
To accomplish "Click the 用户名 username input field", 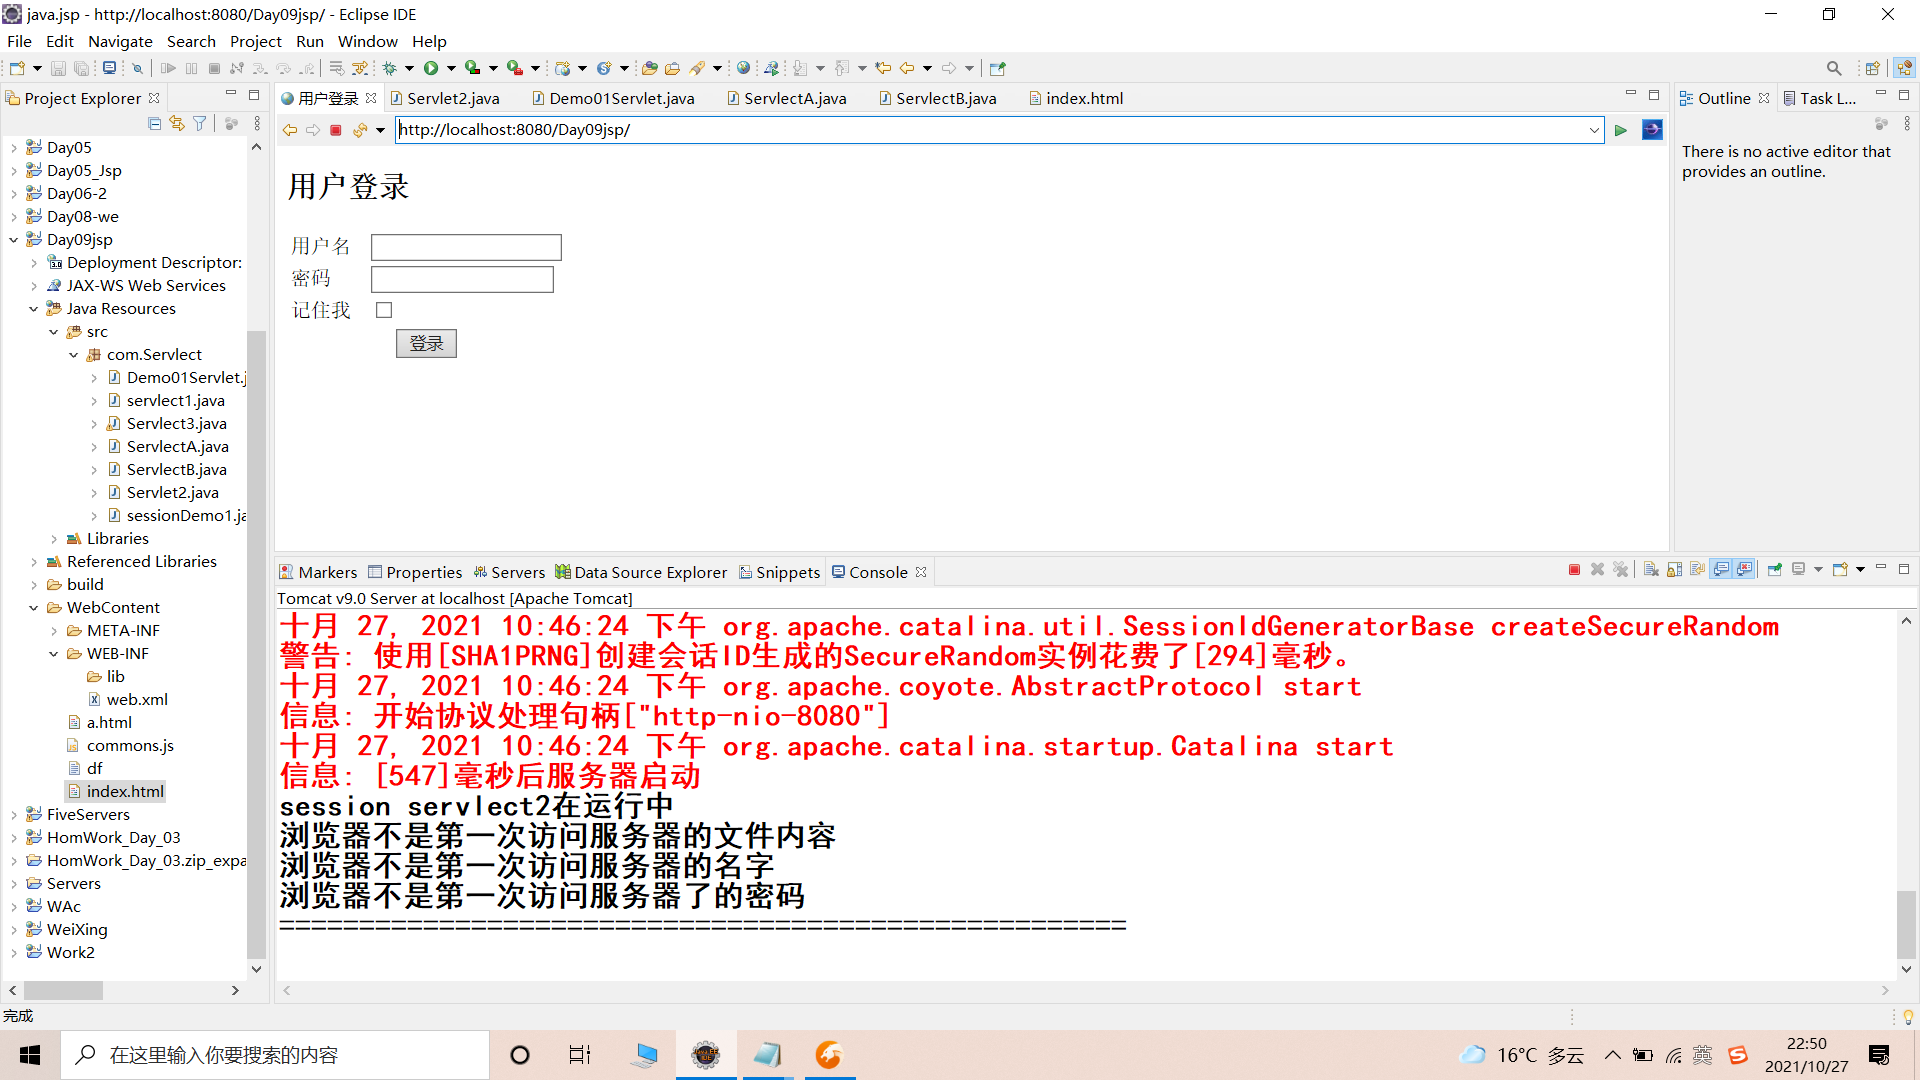I will [466, 247].
